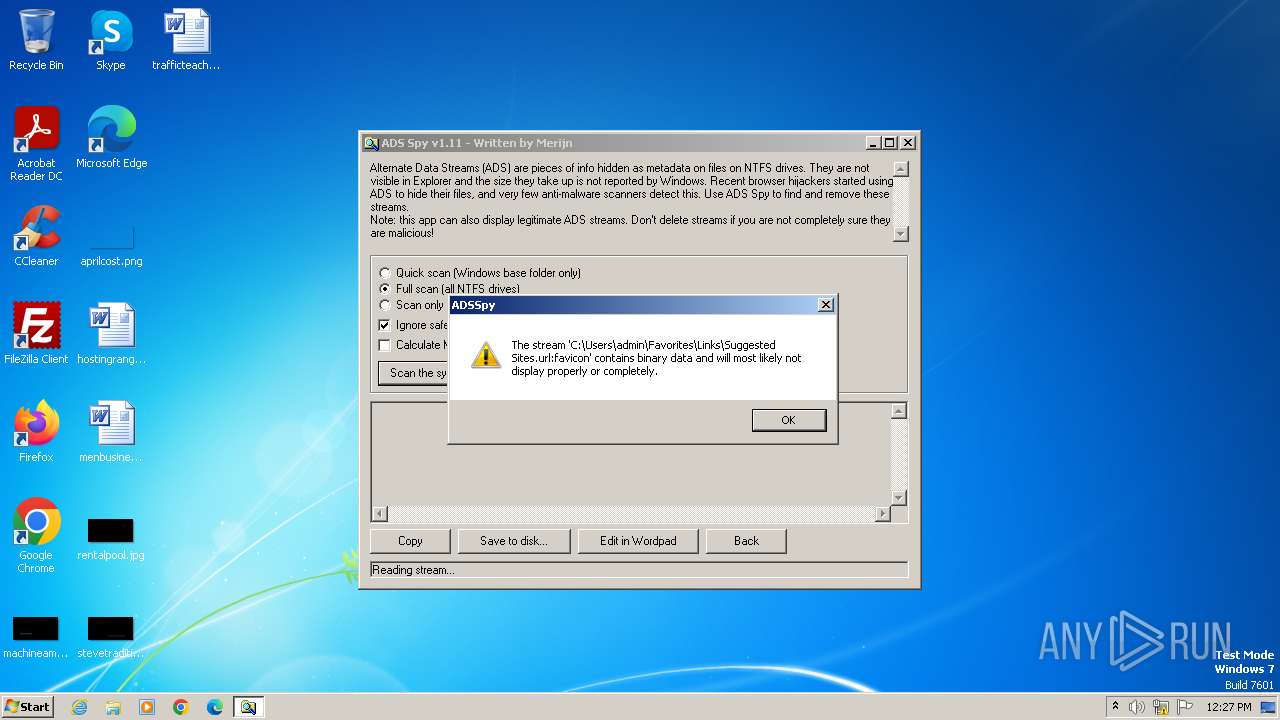Screen dimensions: 1280x720
Task: Minimize the ADS Spy window
Action: 873,143
